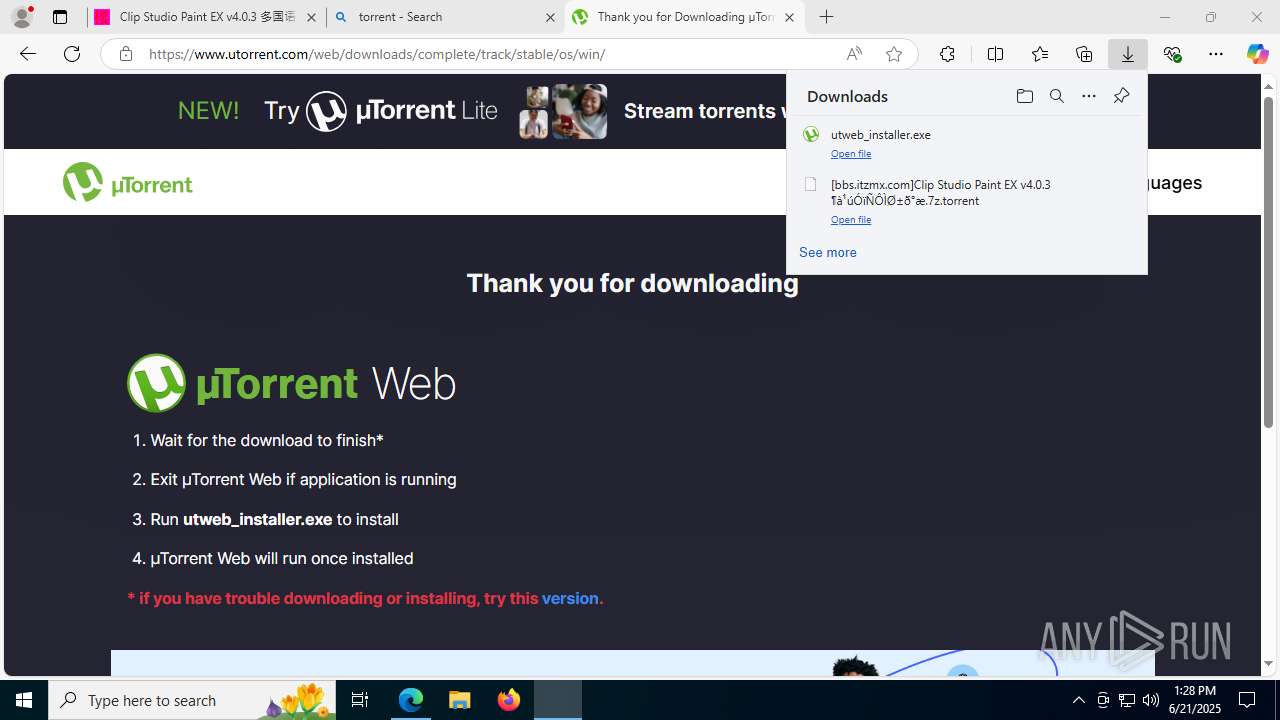1280x720 pixels.
Task: Open Browser essentials icon
Action: (x=1172, y=54)
